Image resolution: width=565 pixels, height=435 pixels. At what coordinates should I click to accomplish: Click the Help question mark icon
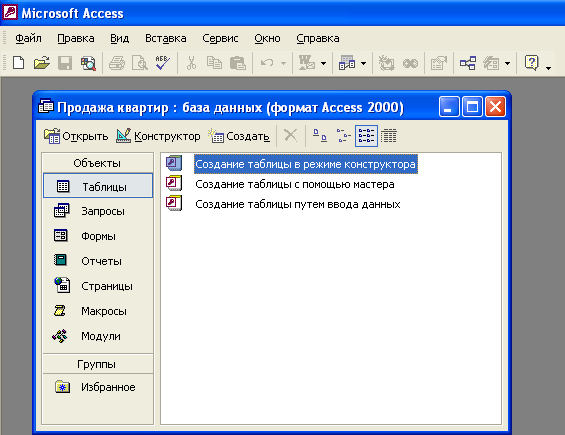point(531,63)
